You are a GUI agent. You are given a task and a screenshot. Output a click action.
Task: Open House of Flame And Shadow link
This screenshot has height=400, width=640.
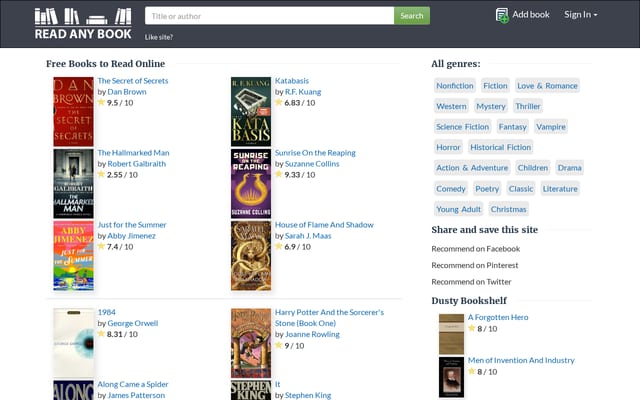coord(324,225)
